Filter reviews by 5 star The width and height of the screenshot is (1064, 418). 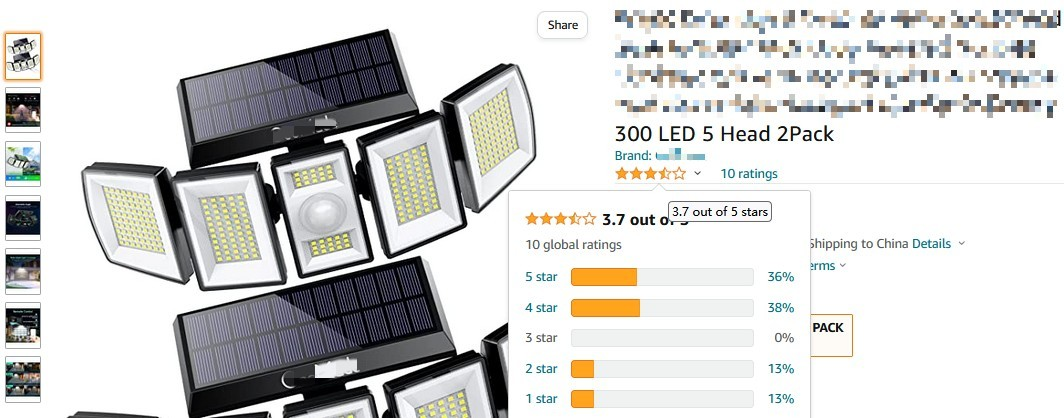(x=542, y=277)
